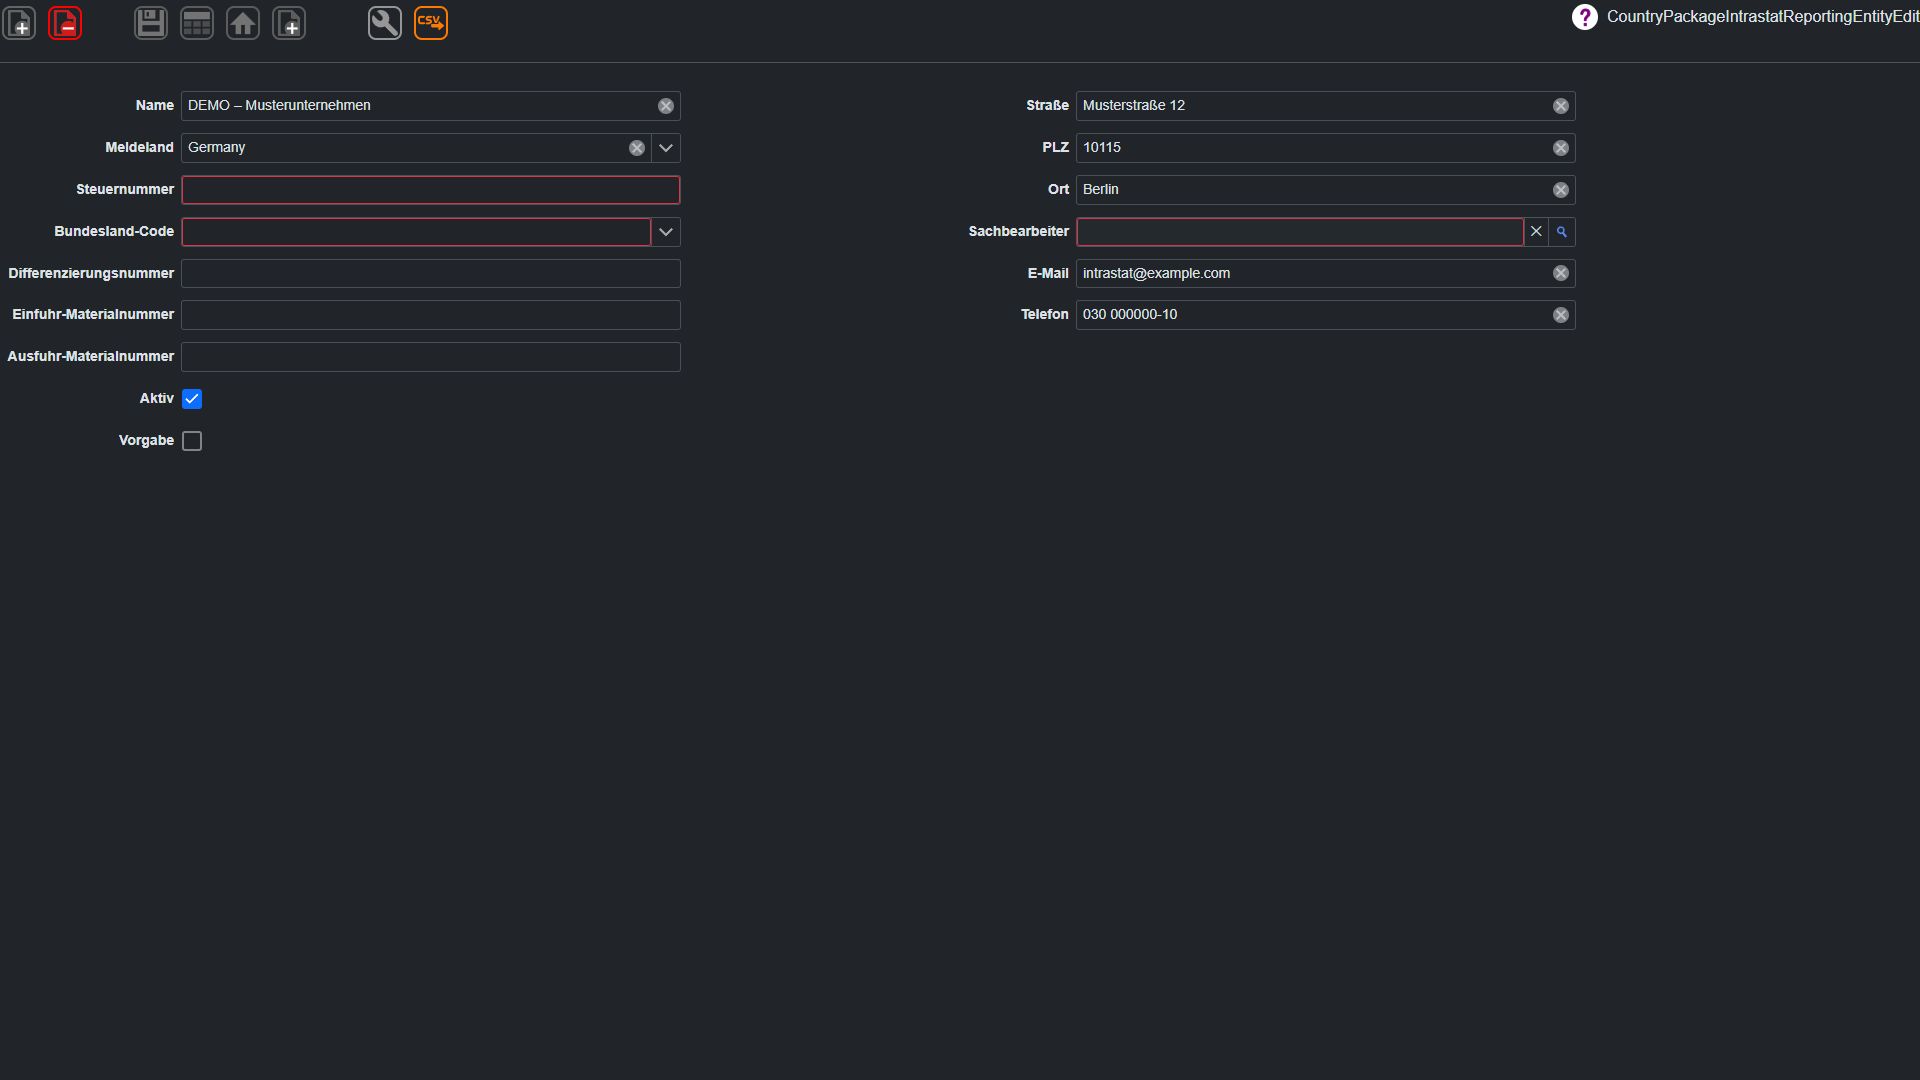Open the table list view icon
The height and width of the screenshot is (1080, 1920).
click(x=197, y=23)
